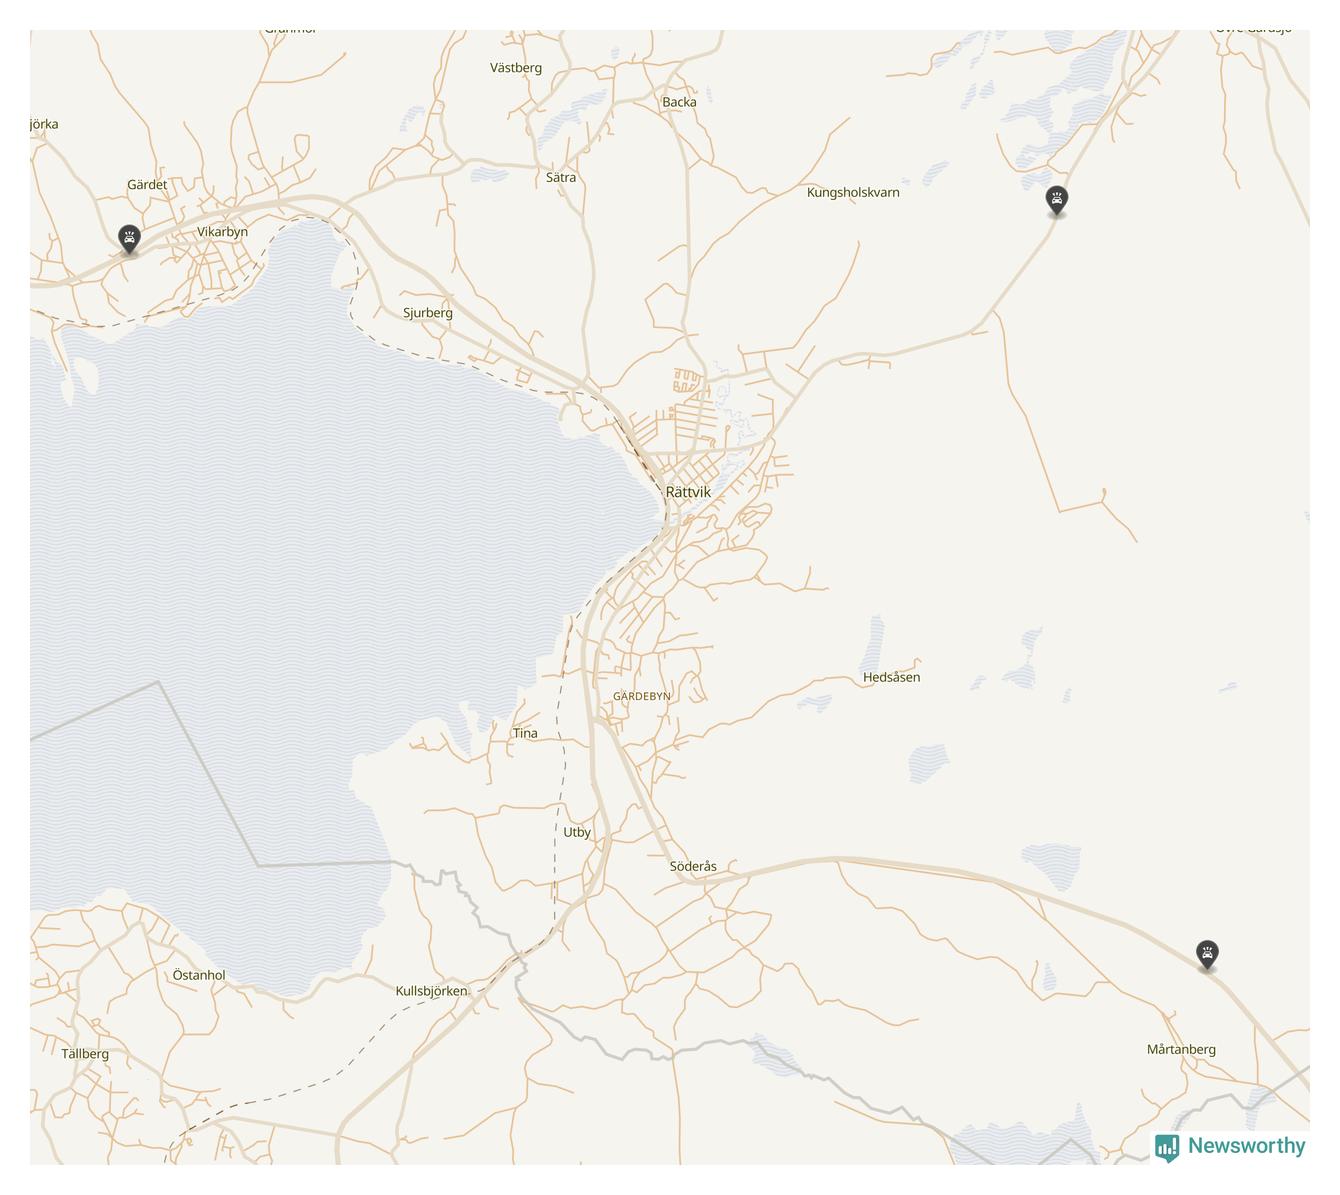The height and width of the screenshot is (1195, 1340).
Task: Select the Tällberg village label
Action: (85, 1054)
